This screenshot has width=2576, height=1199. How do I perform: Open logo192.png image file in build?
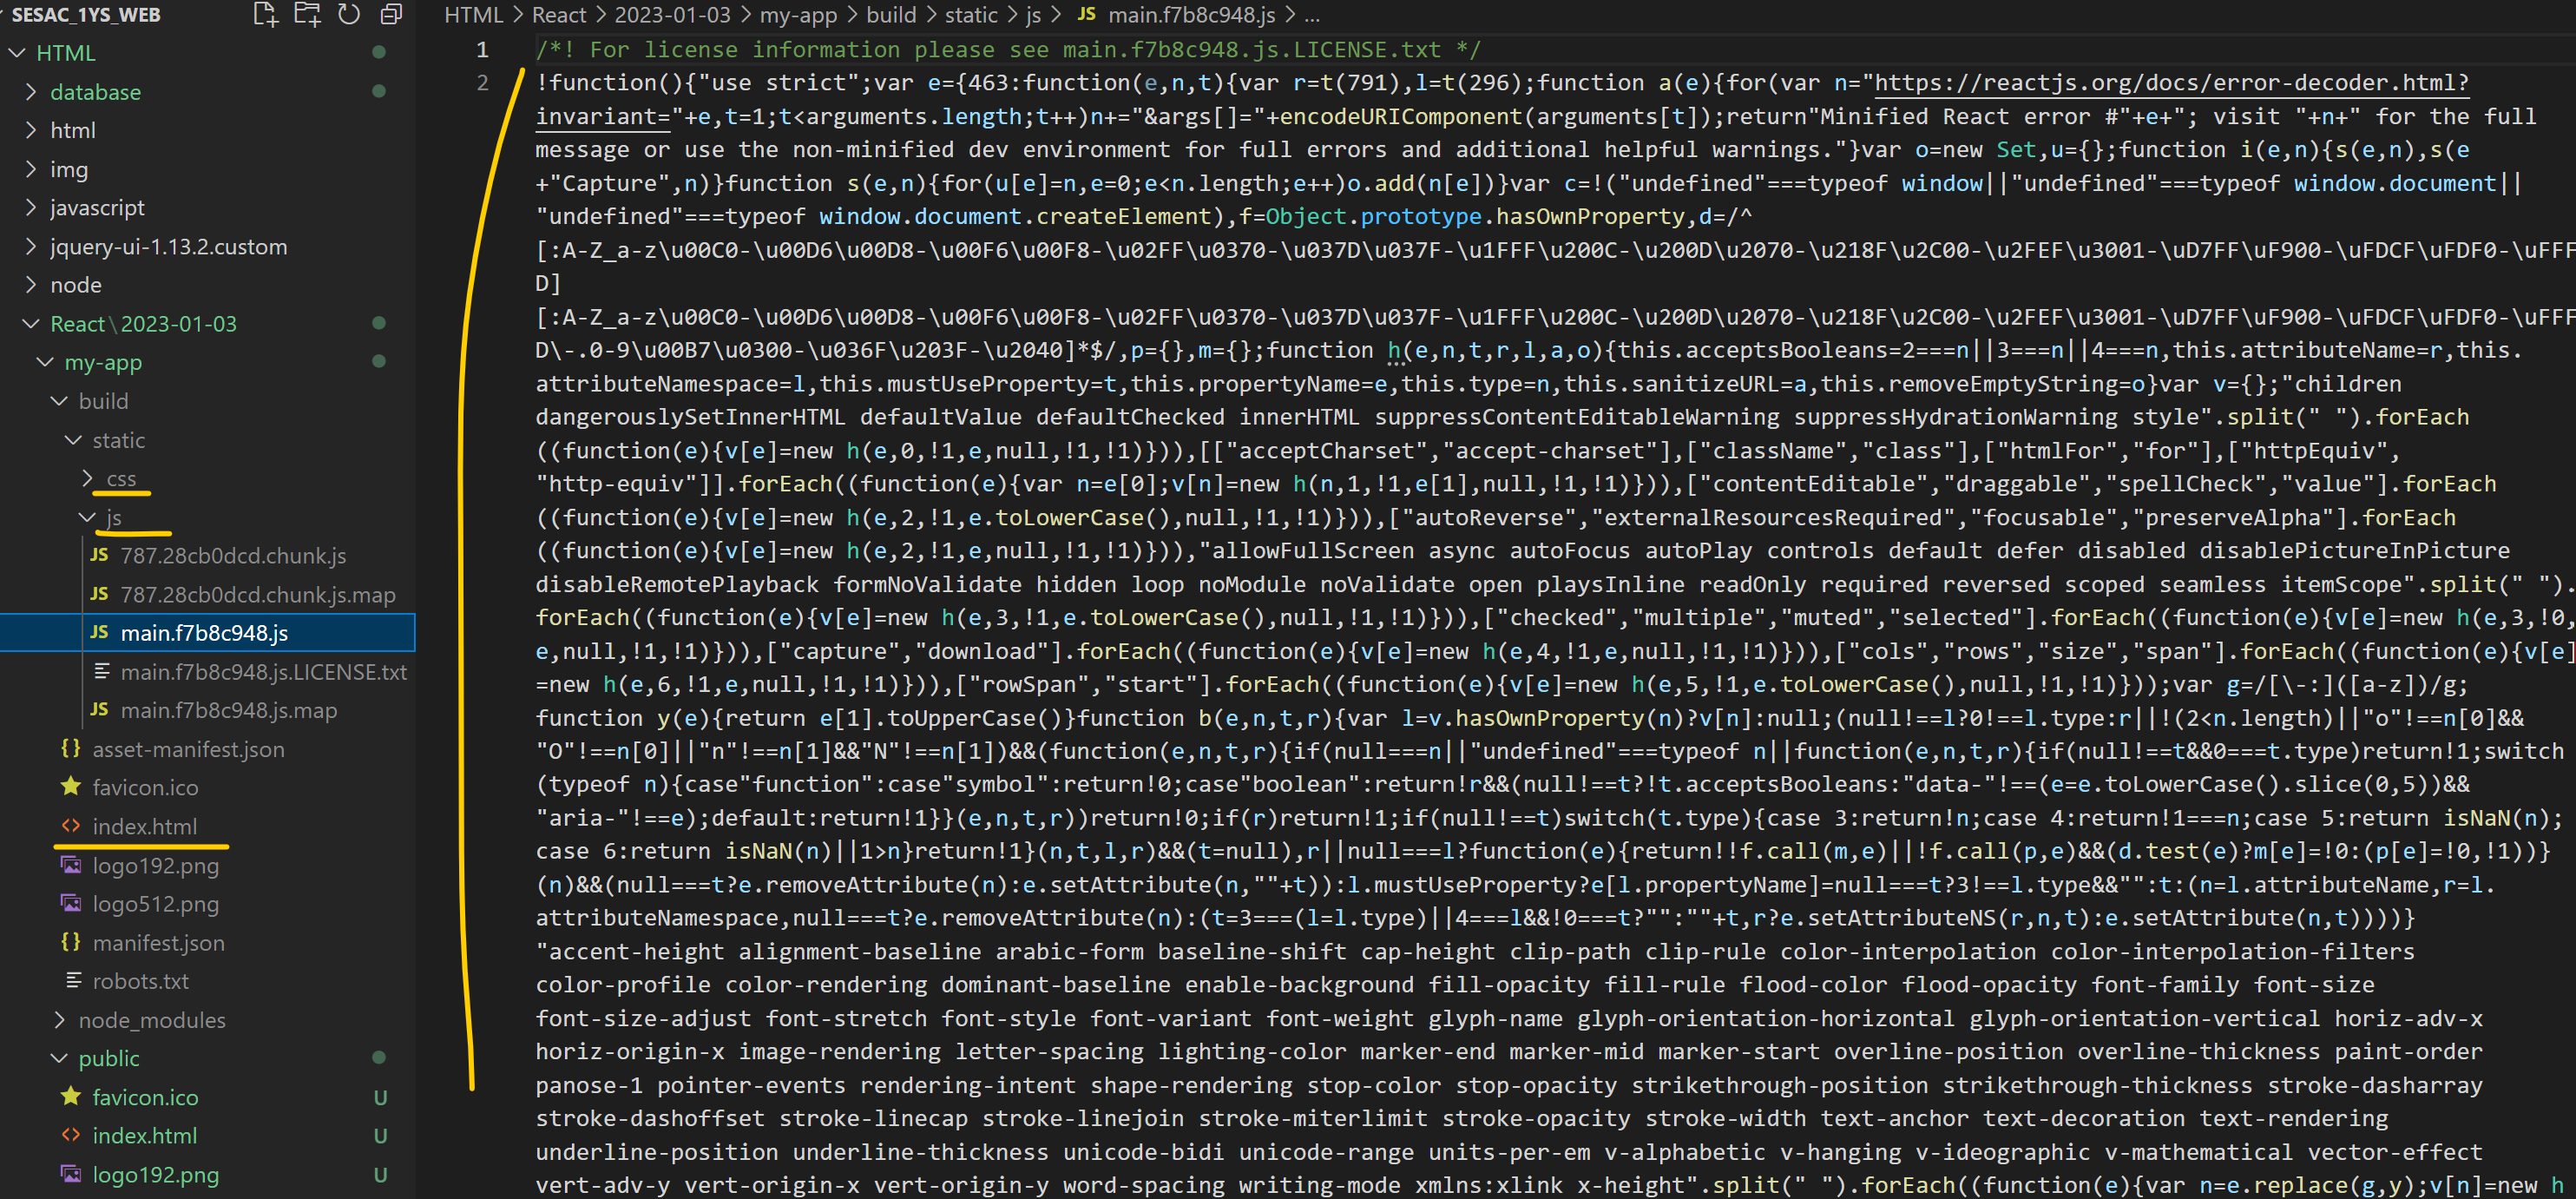[155, 866]
